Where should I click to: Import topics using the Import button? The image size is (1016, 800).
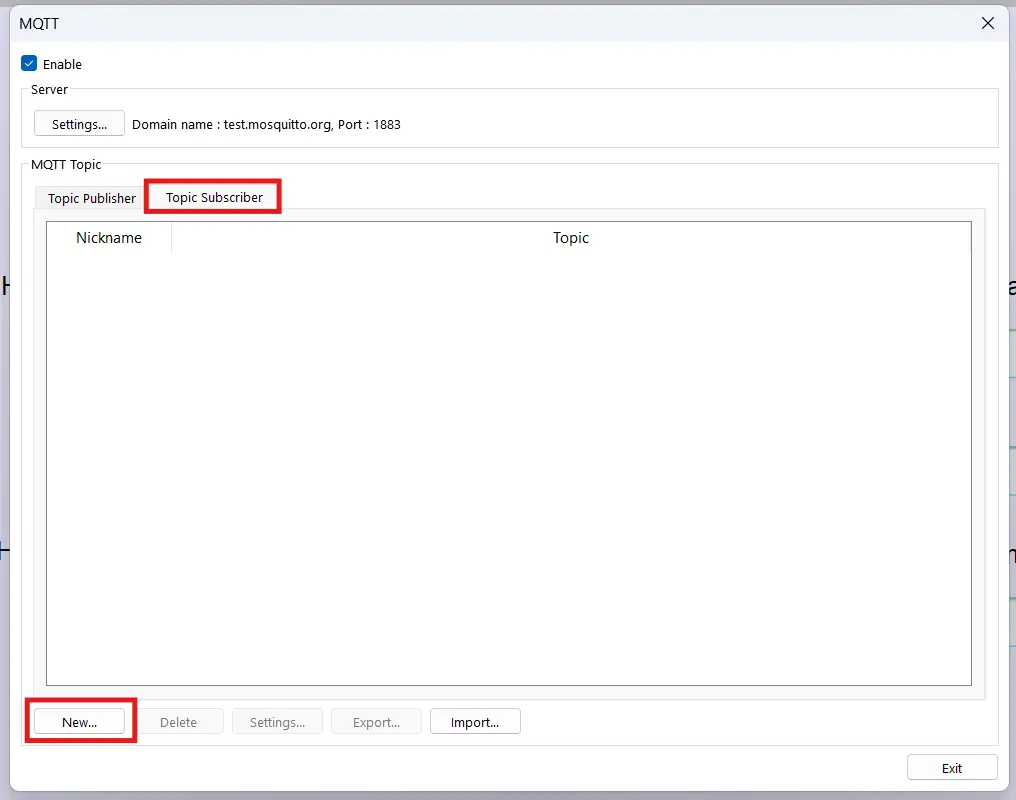point(475,720)
